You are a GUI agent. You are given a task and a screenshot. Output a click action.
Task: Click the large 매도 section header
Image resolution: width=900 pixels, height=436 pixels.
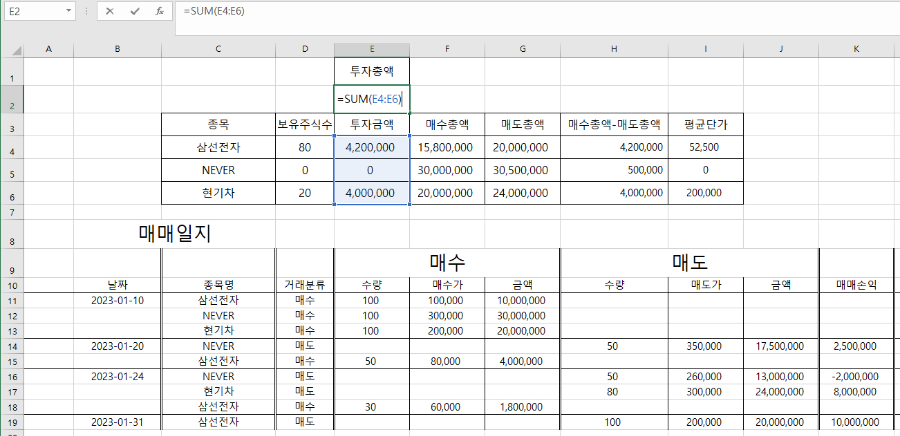689,262
